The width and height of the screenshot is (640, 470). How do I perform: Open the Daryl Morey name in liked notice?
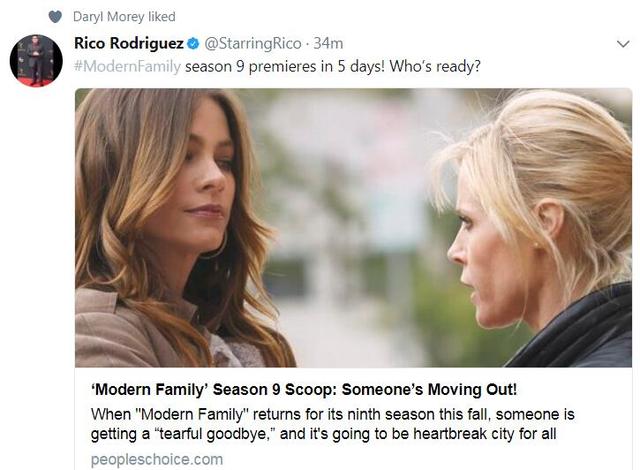109,17
